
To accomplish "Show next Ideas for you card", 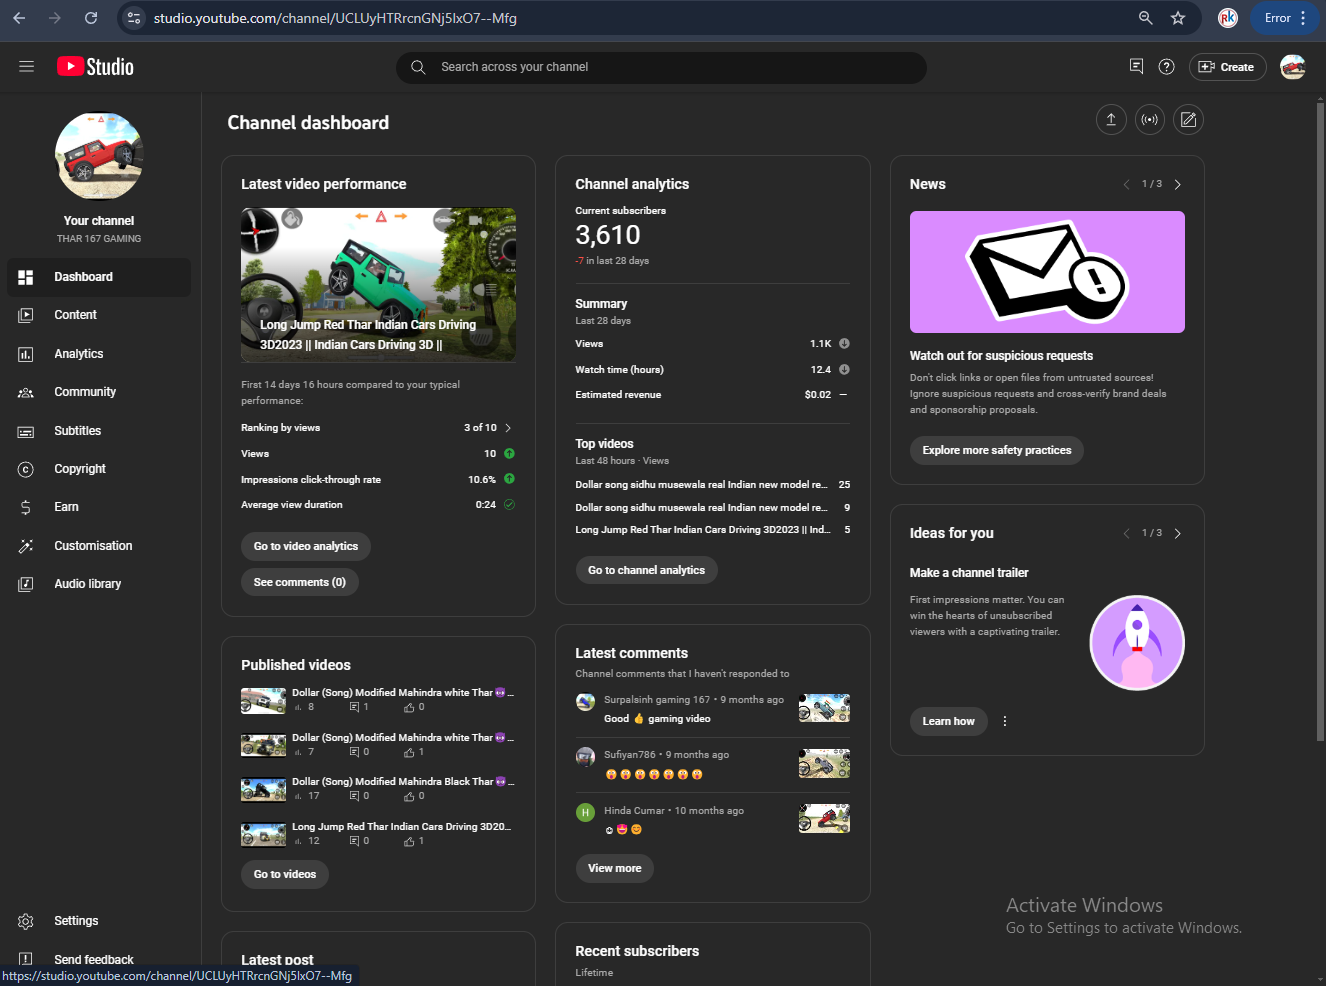I will [1178, 534].
